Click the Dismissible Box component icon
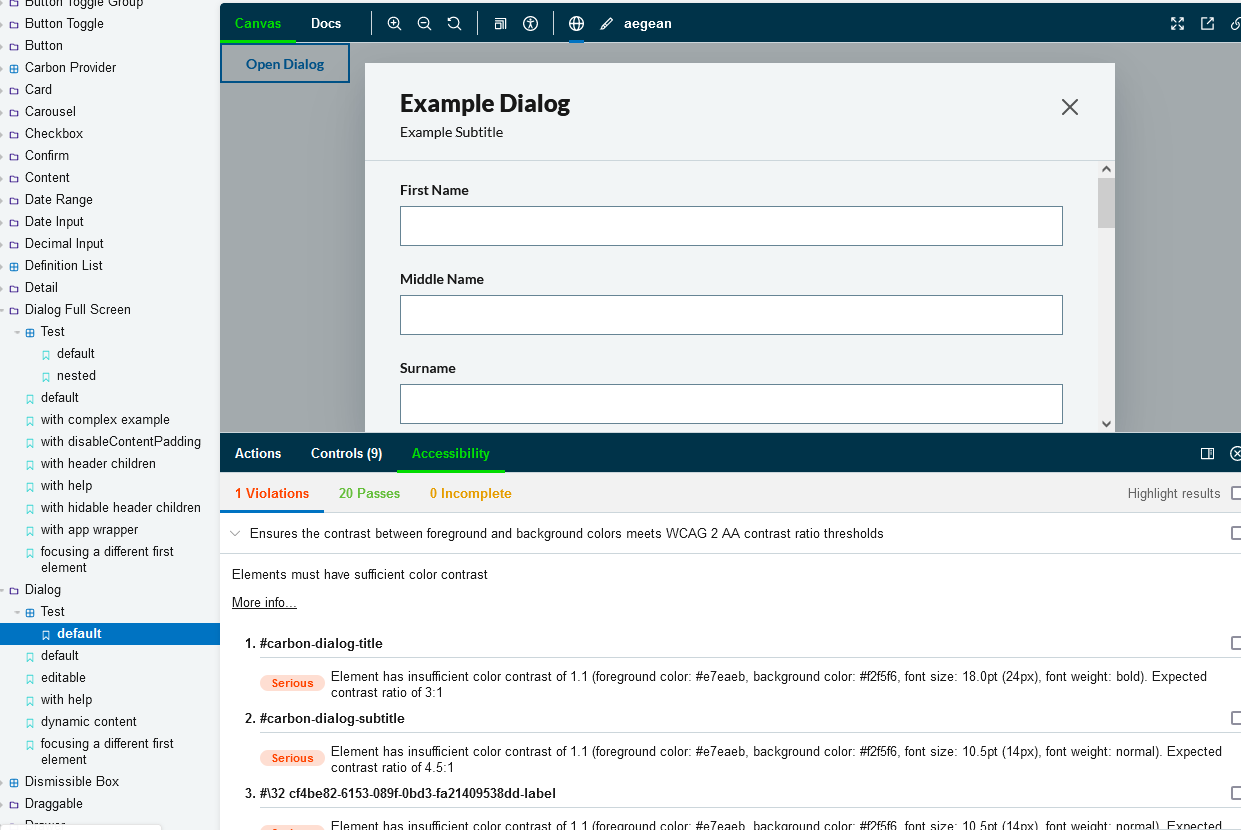 click(x=14, y=782)
